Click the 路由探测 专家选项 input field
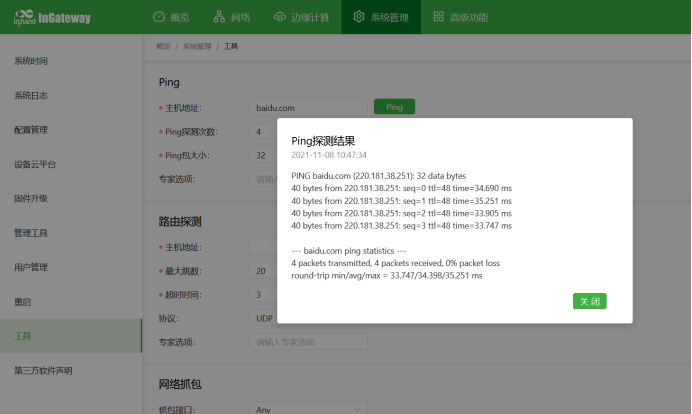 308,342
